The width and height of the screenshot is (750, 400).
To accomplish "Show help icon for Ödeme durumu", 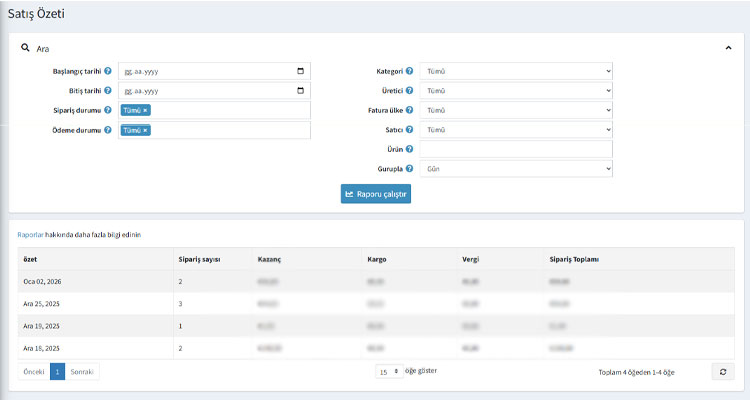I will [x=108, y=130].
